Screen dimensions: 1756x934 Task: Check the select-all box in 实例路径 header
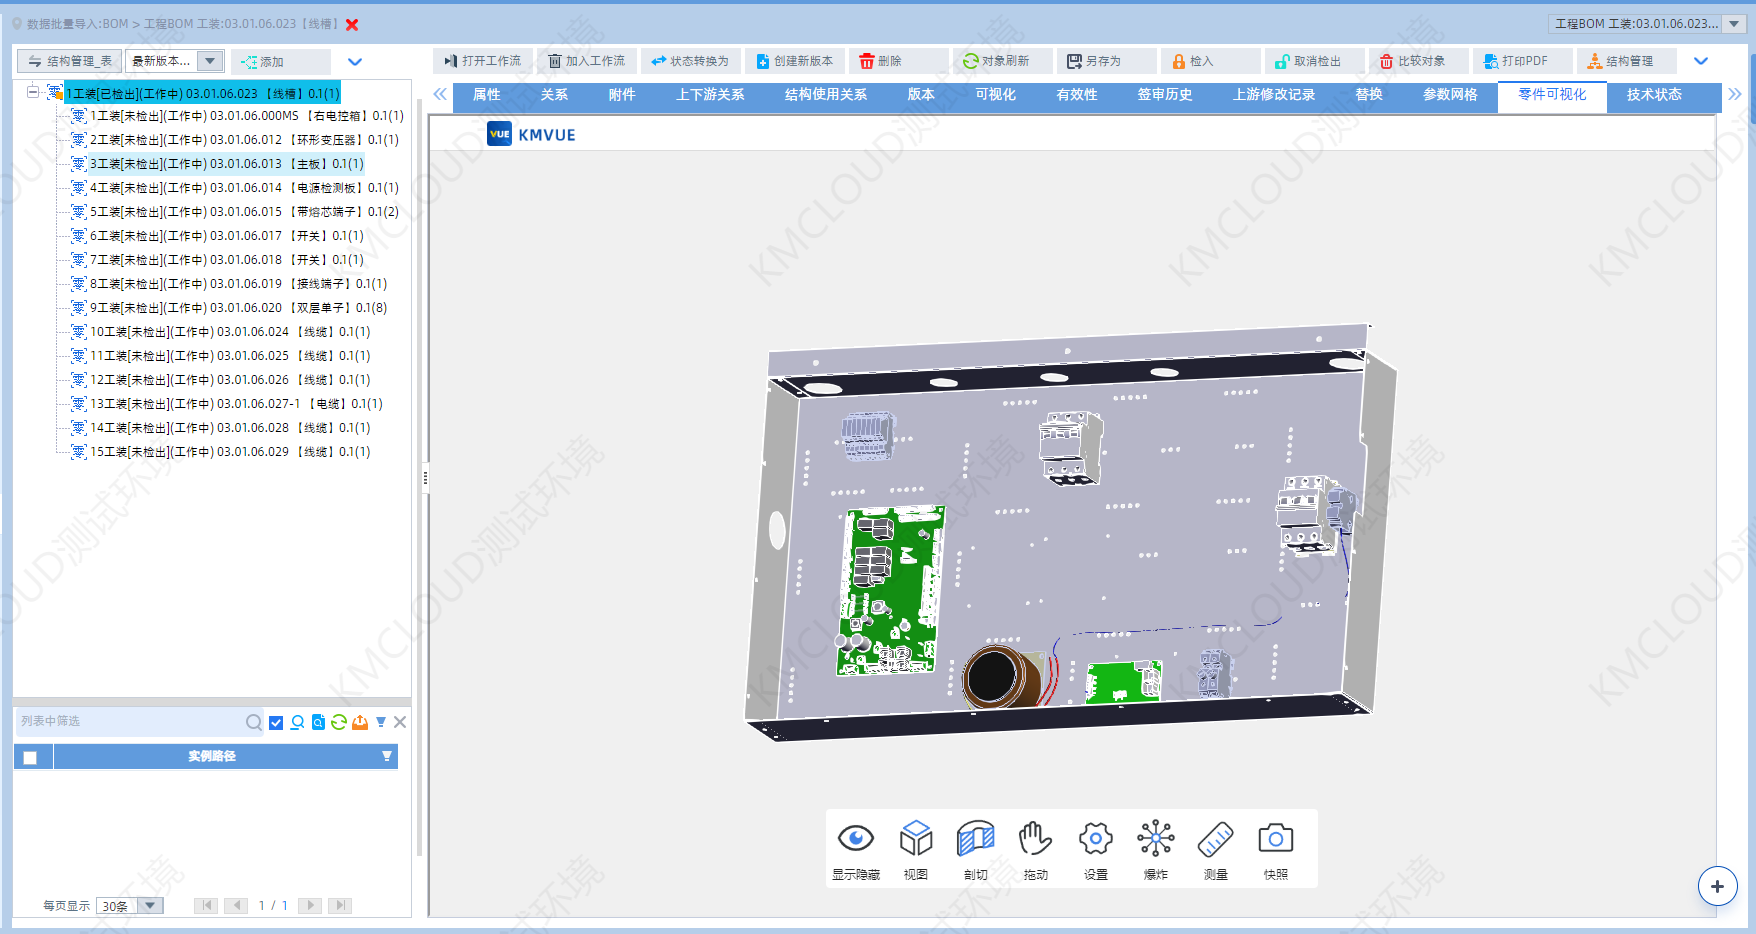(30, 757)
